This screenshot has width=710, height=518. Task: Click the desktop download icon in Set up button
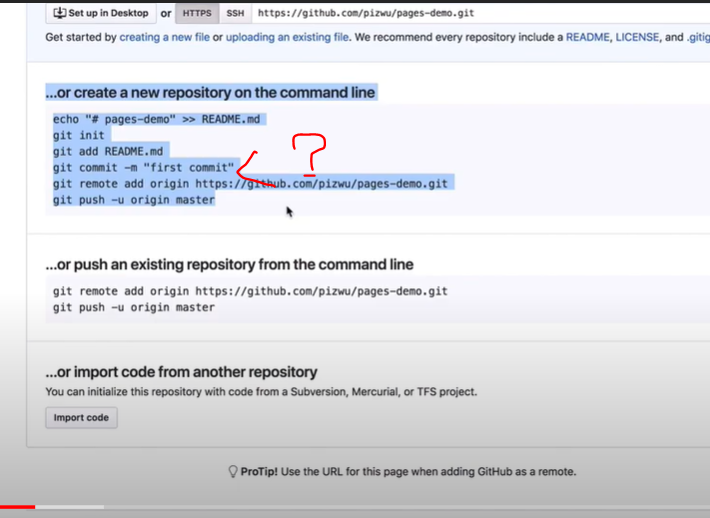point(60,13)
